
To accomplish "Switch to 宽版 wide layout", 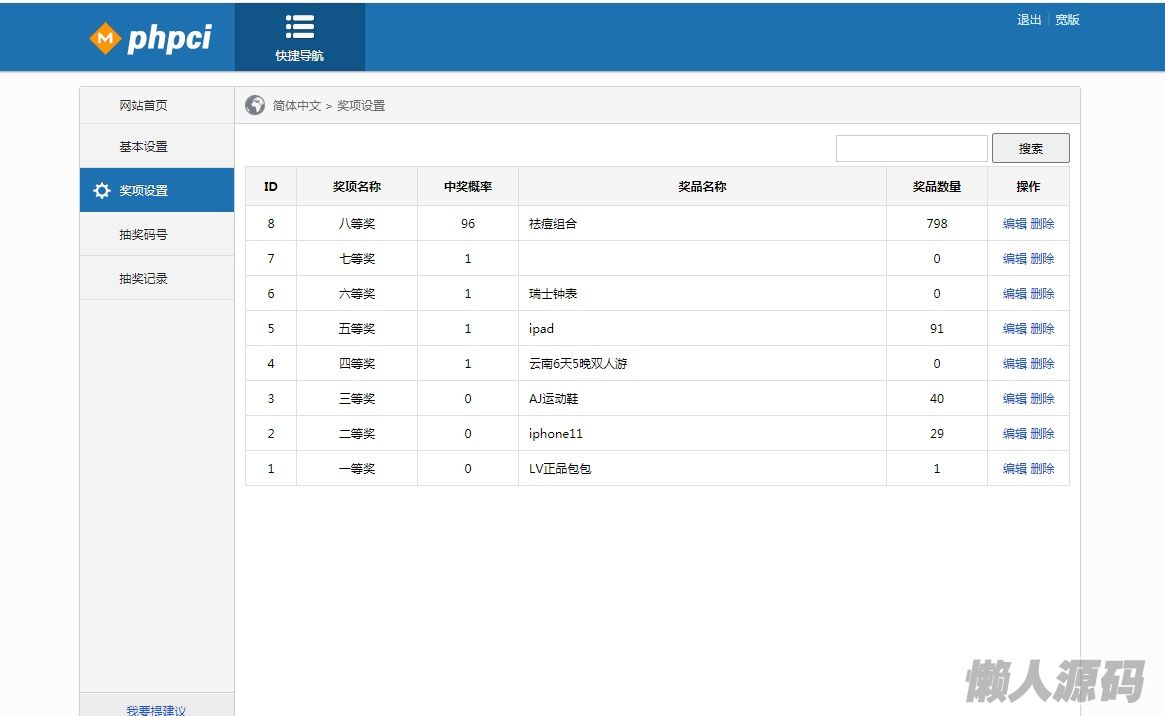I will pos(1067,20).
